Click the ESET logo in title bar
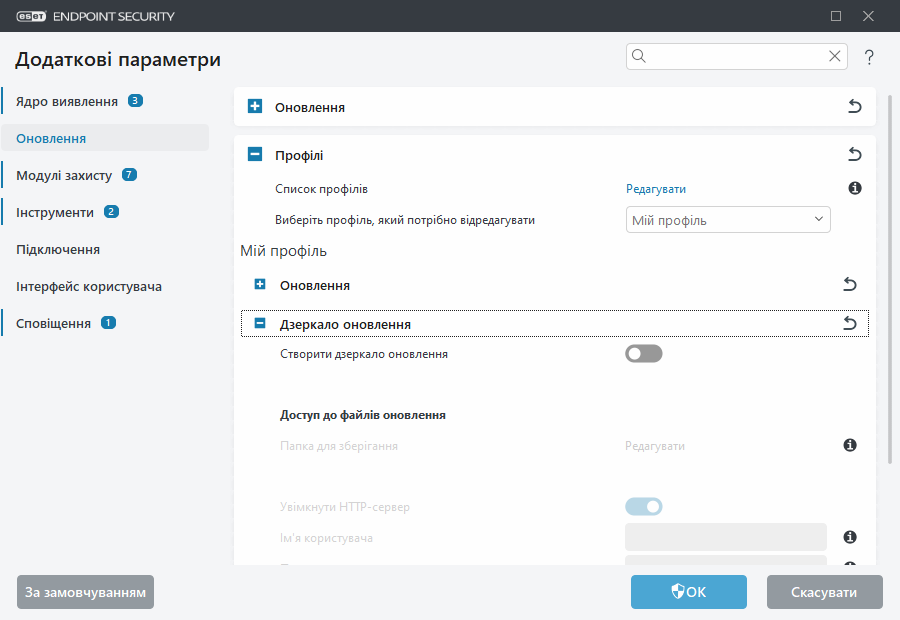The height and width of the screenshot is (620, 900). point(31,16)
